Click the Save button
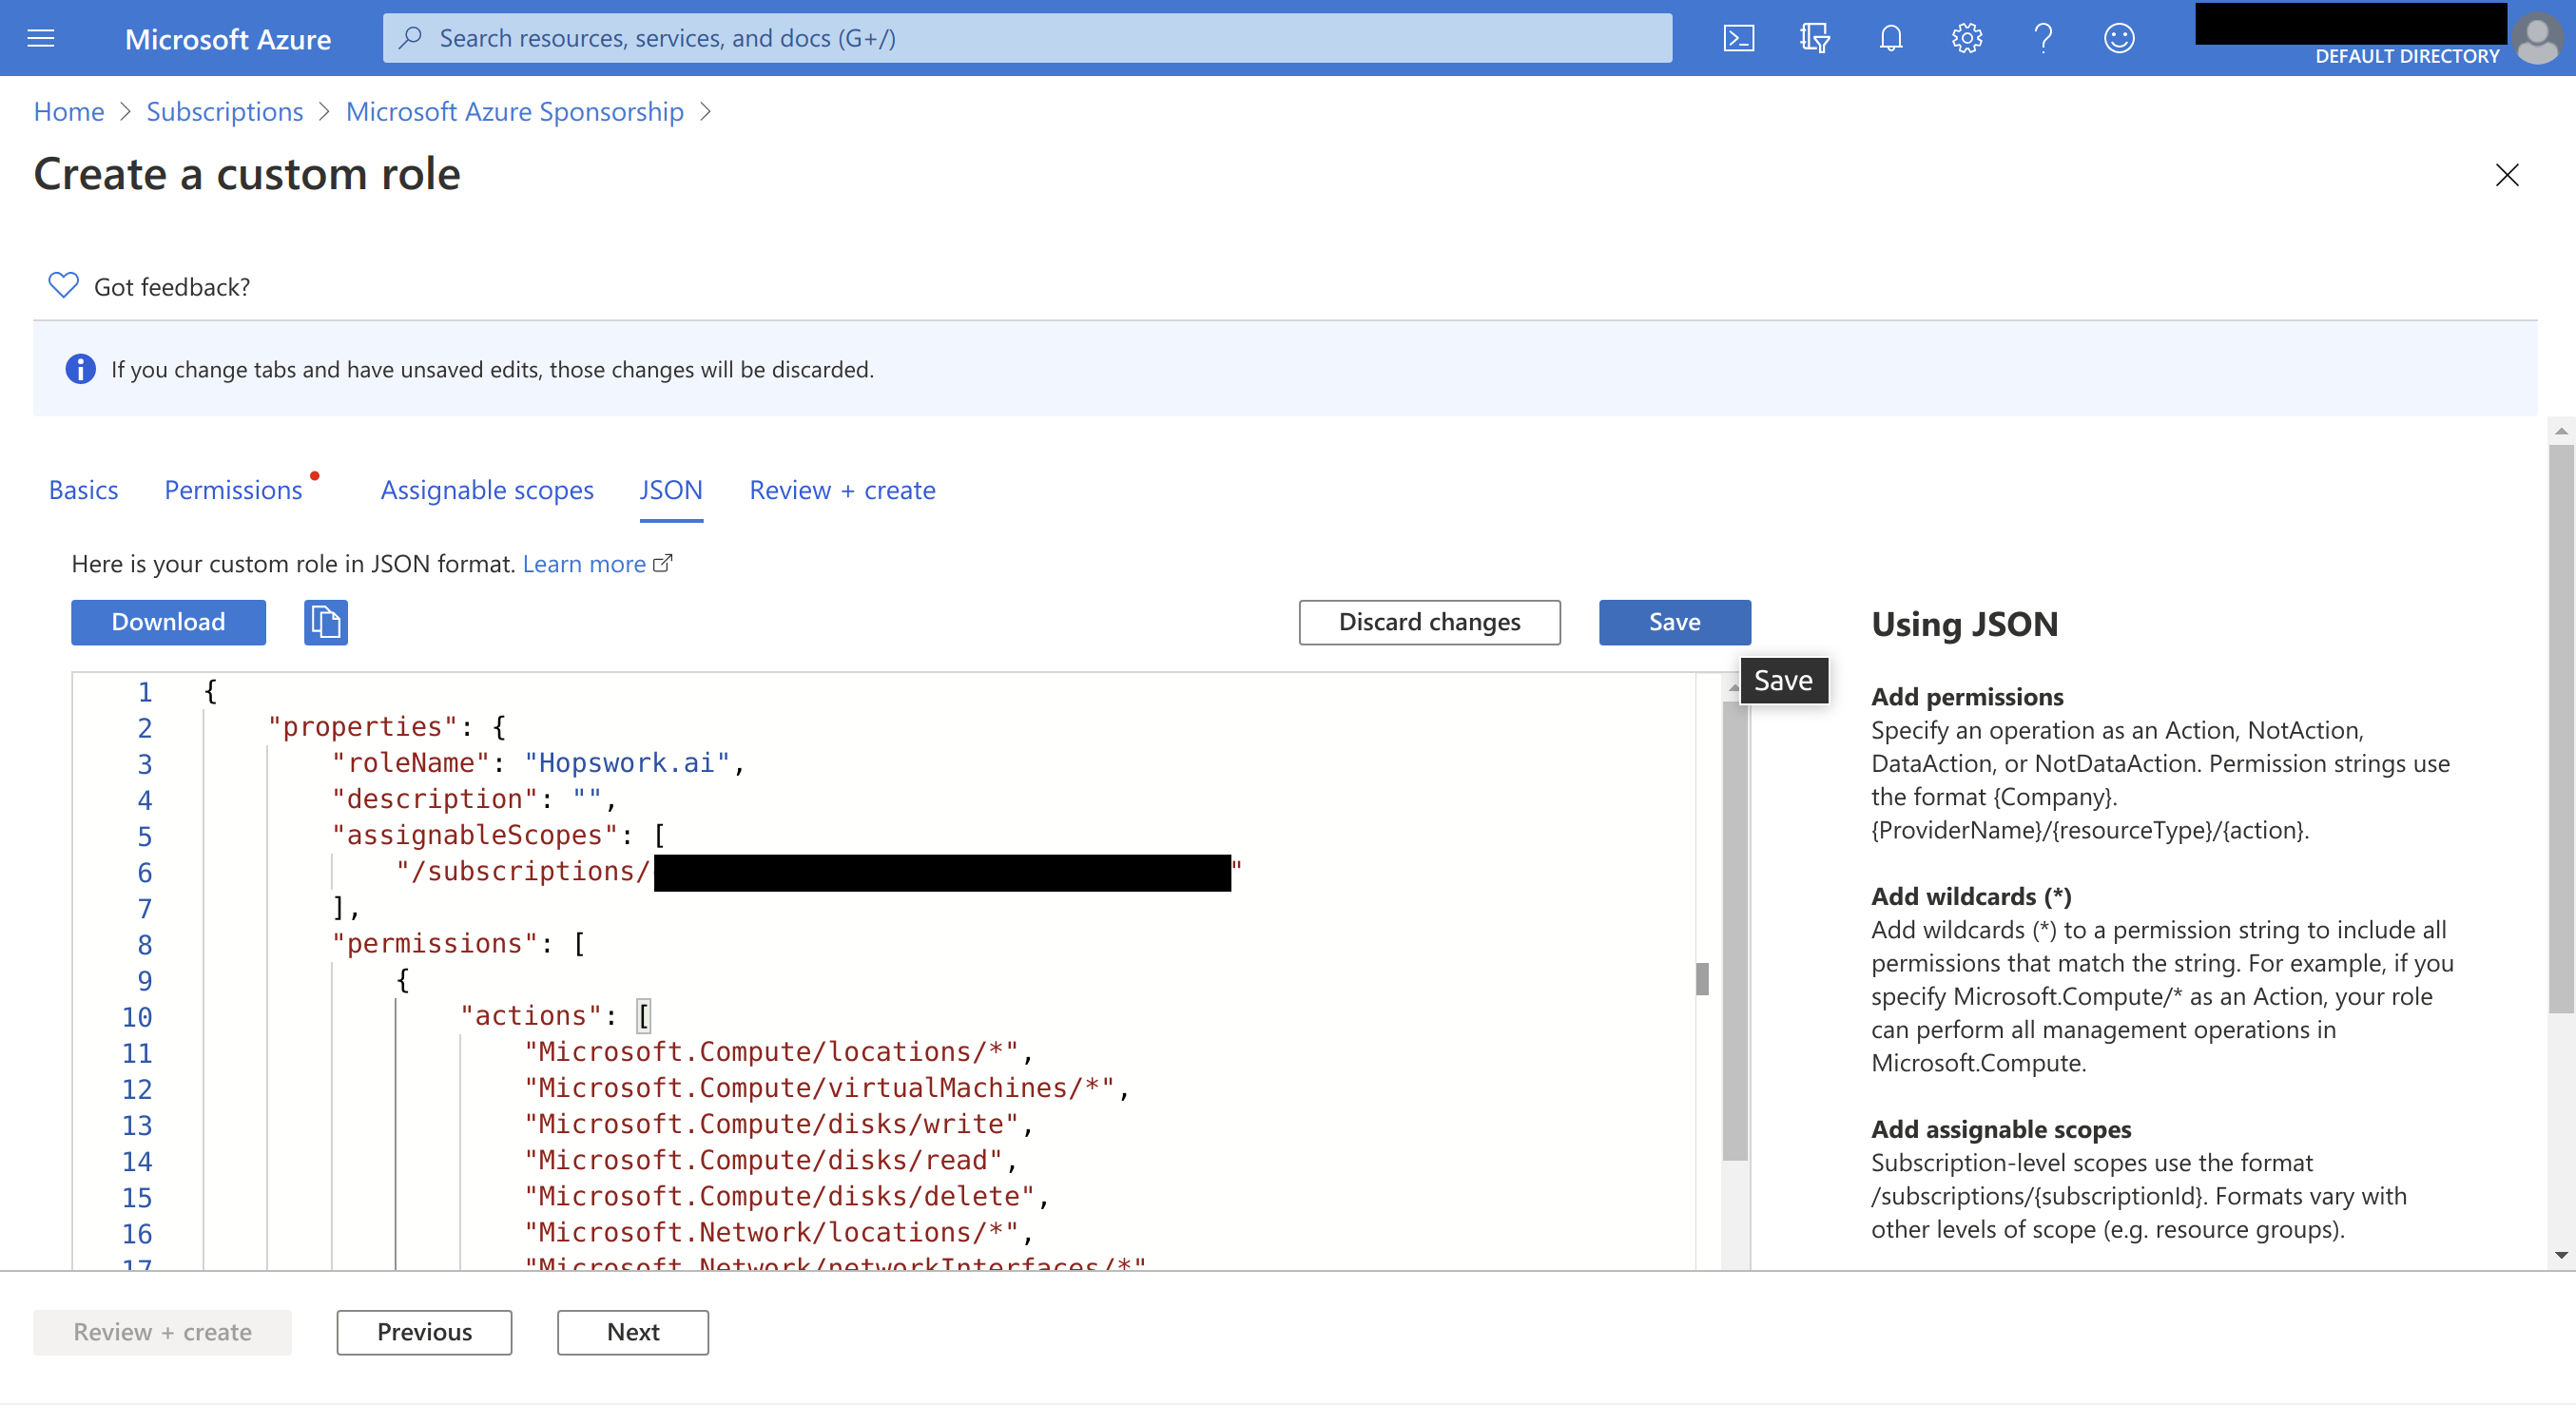Screen dimensions: 2576x1405 point(1674,622)
